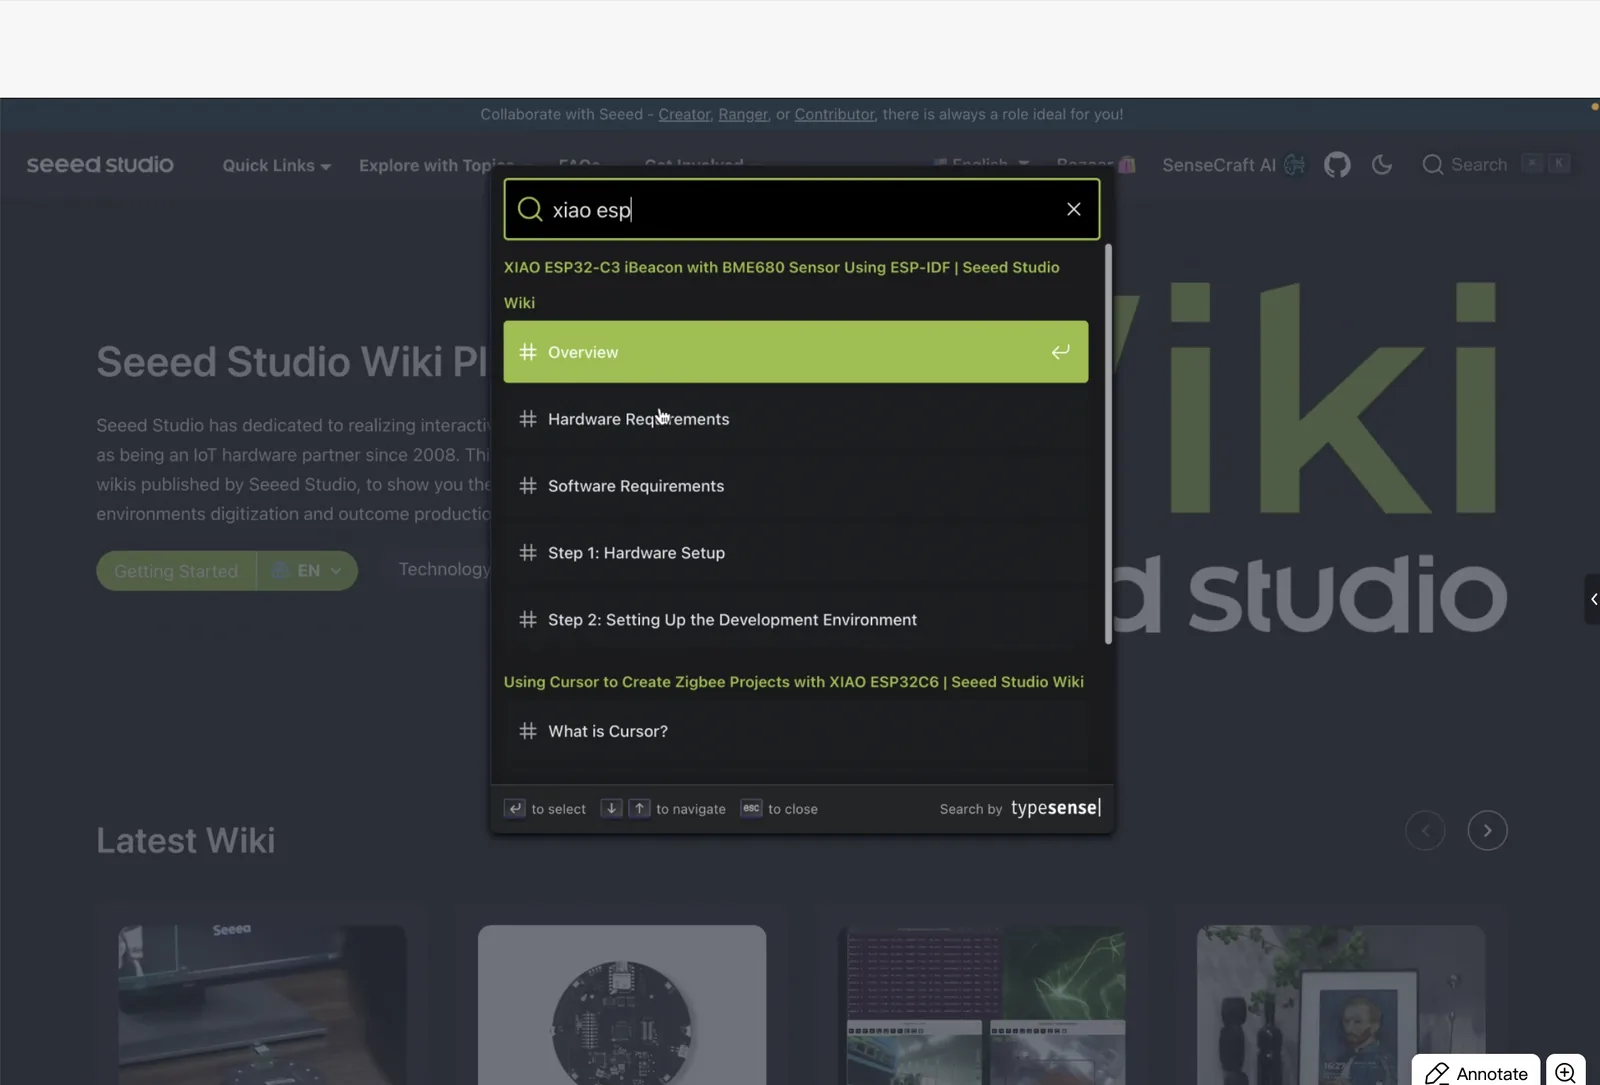
Task: Select the What is Cursor? result
Action: click(796, 731)
